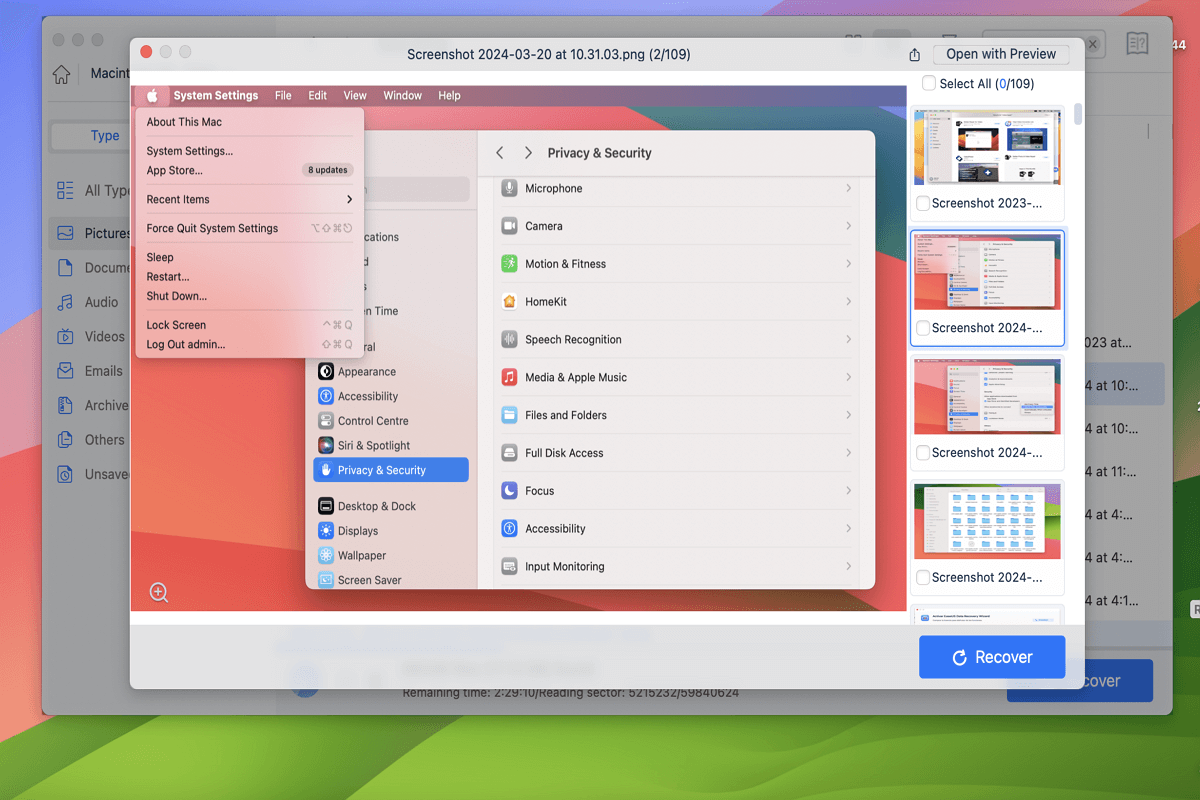The image size is (1200, 800).
Task: Expand the Type filter in the sidebar
Action: pyautogui.click(x=104, y=135)
